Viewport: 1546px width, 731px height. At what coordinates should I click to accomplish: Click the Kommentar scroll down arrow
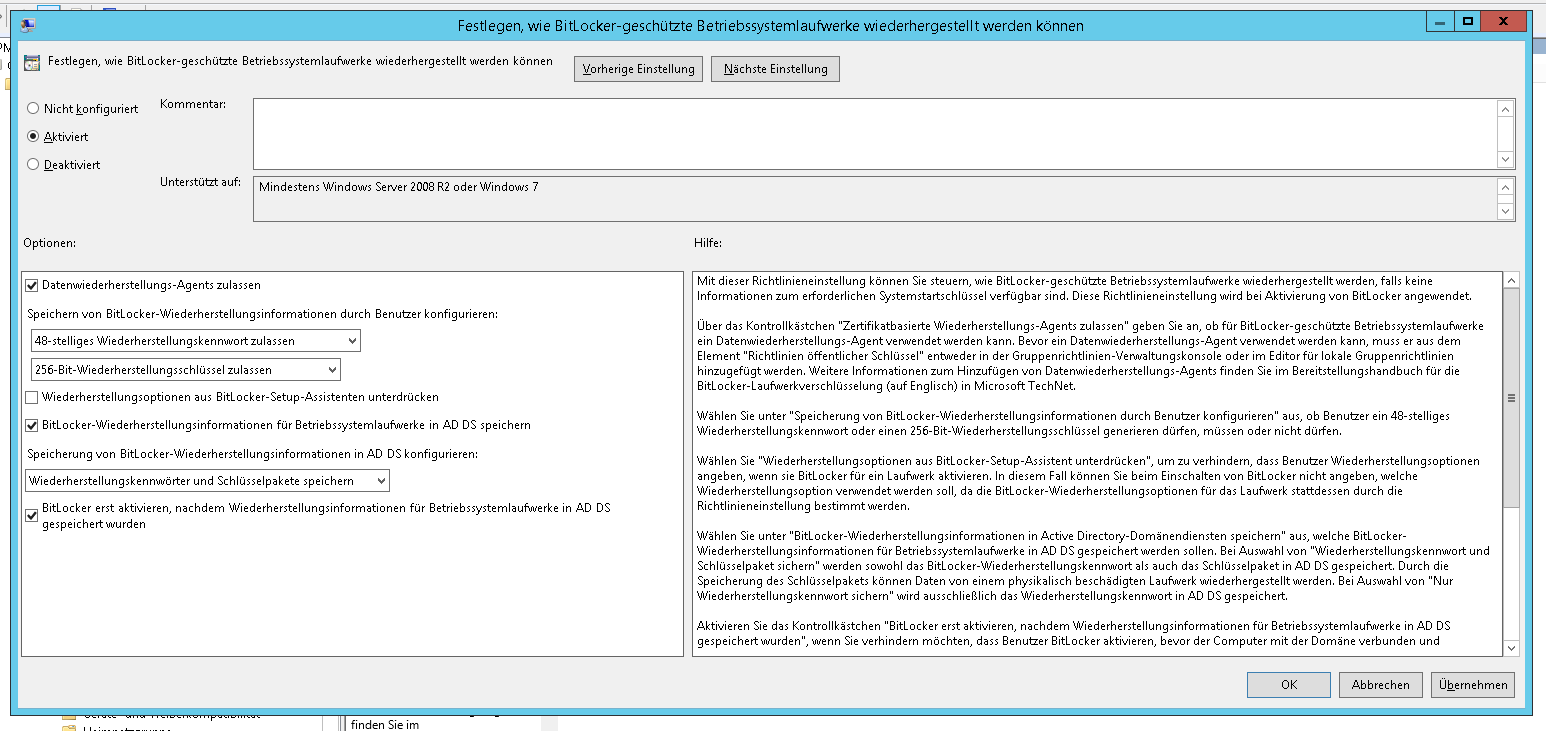coord(1505,159)
